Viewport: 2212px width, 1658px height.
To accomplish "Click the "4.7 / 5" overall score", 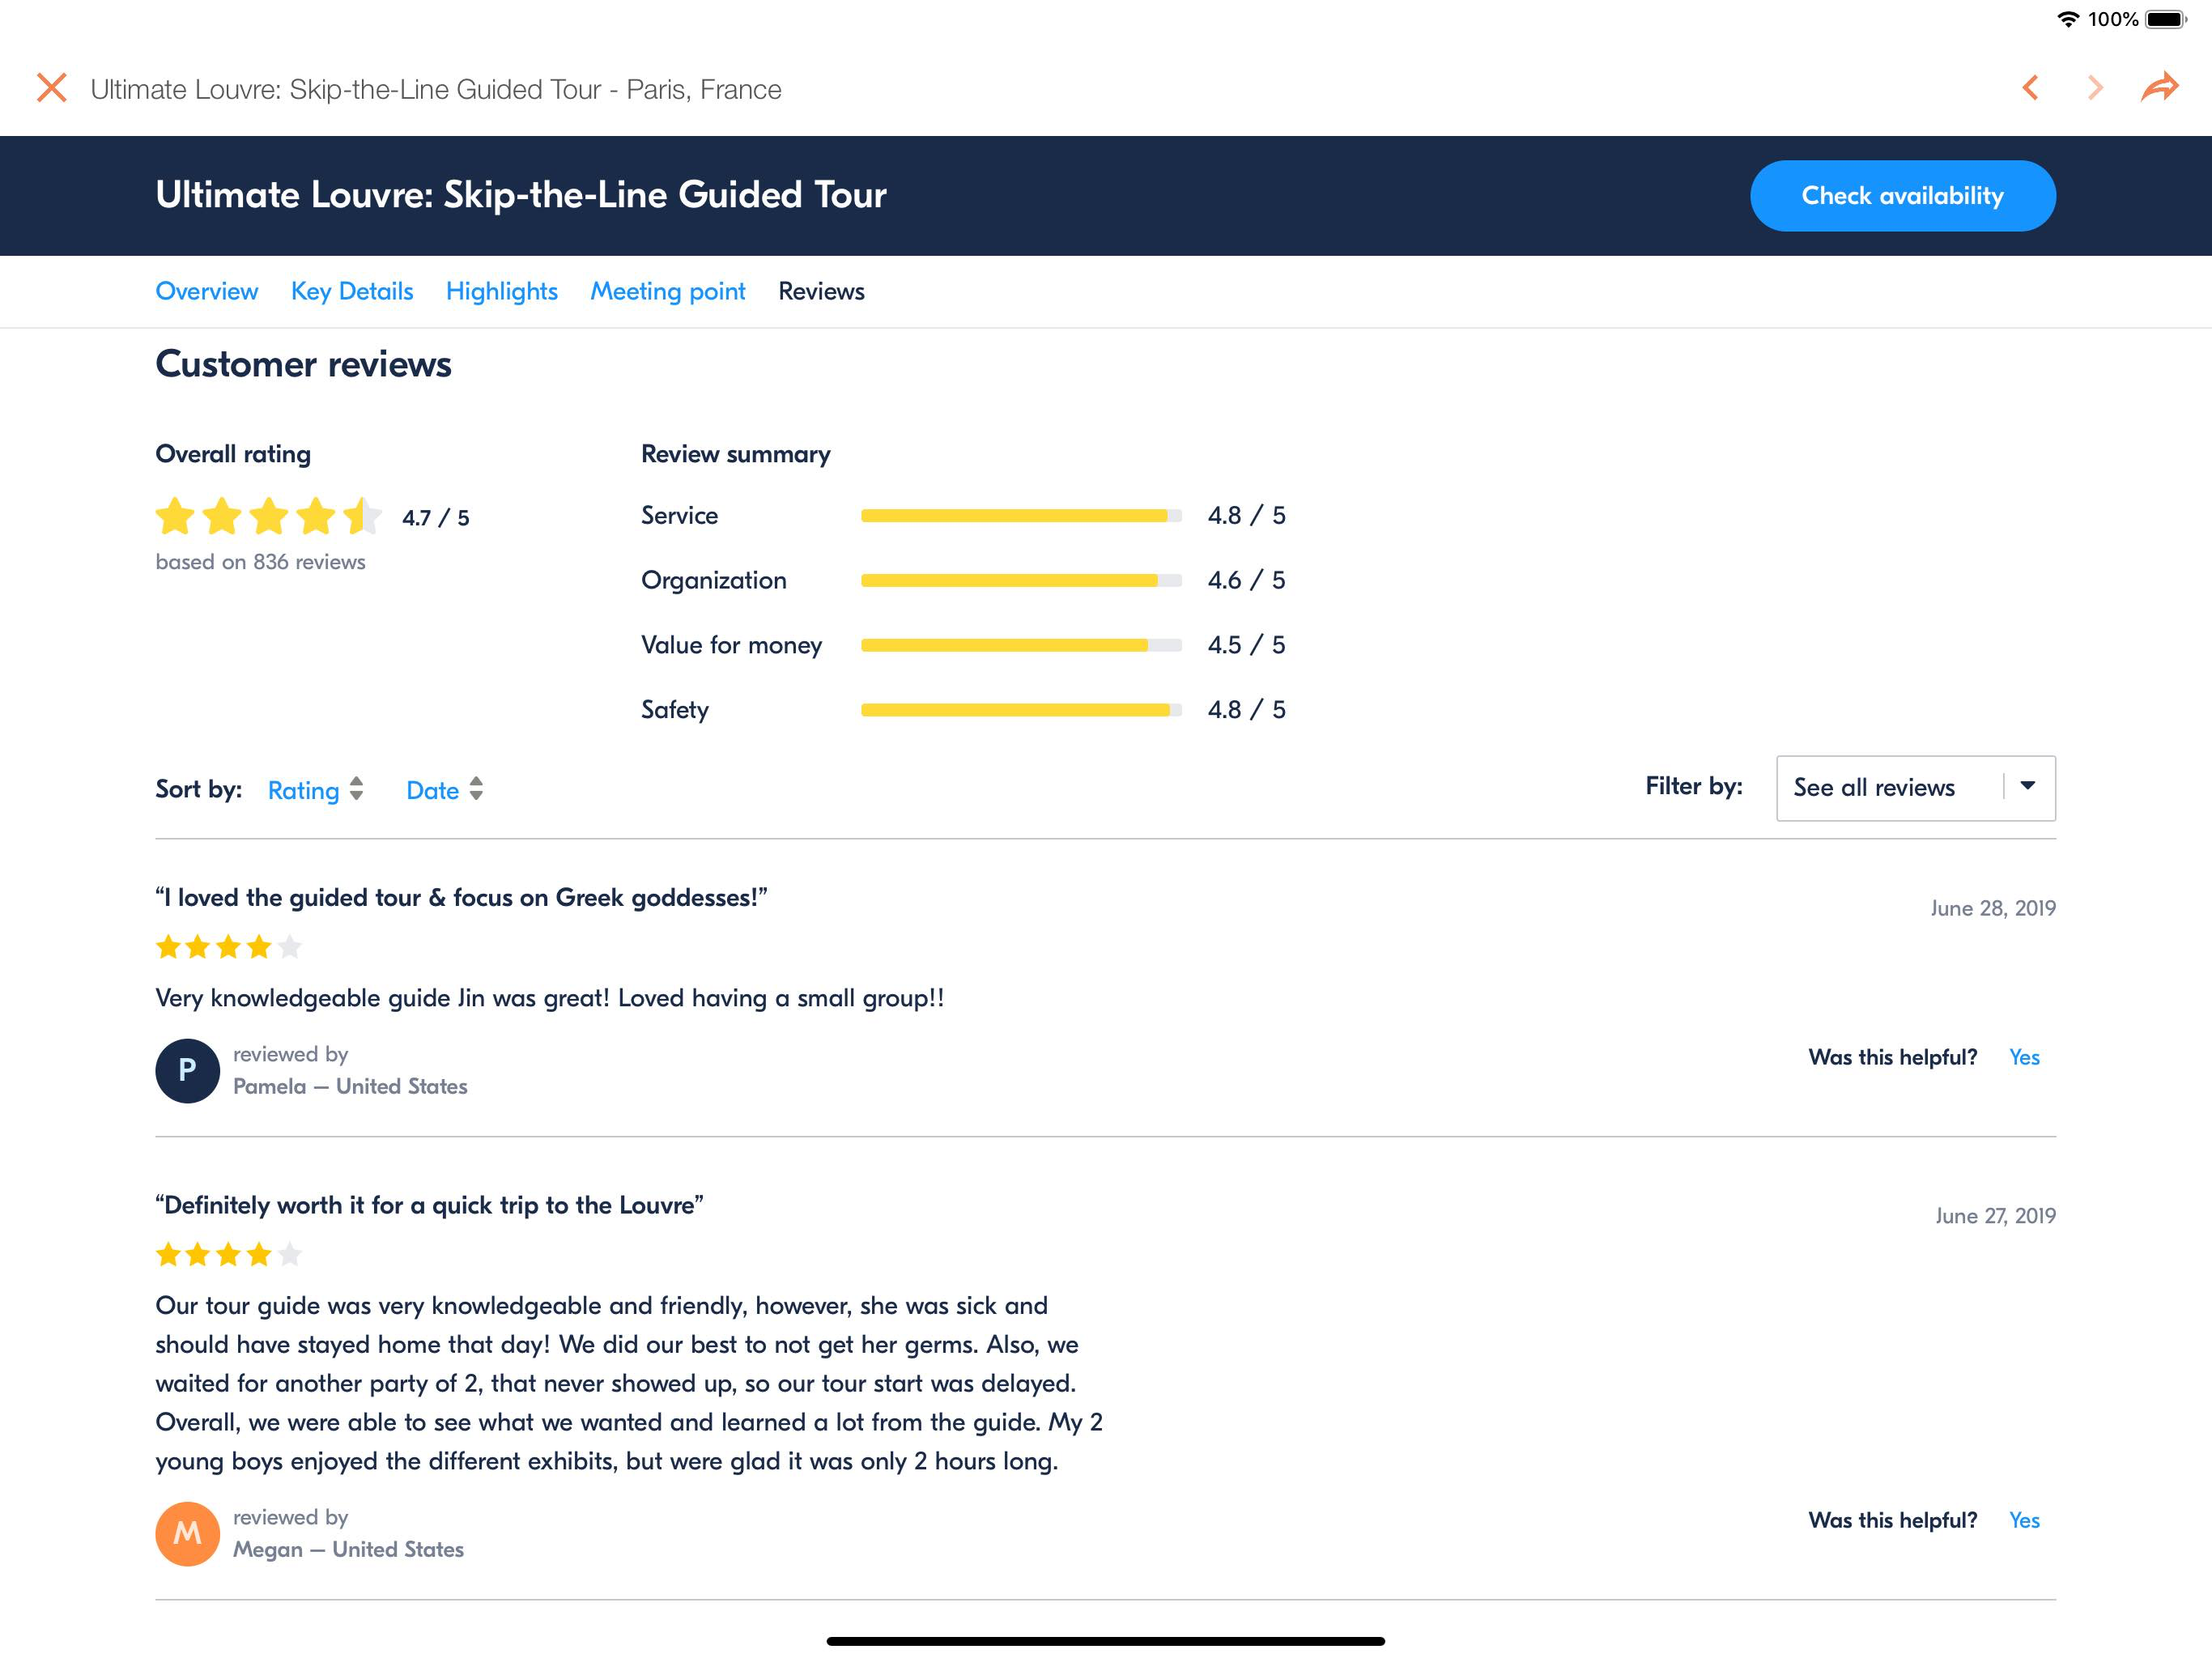I will pos(436,518).
